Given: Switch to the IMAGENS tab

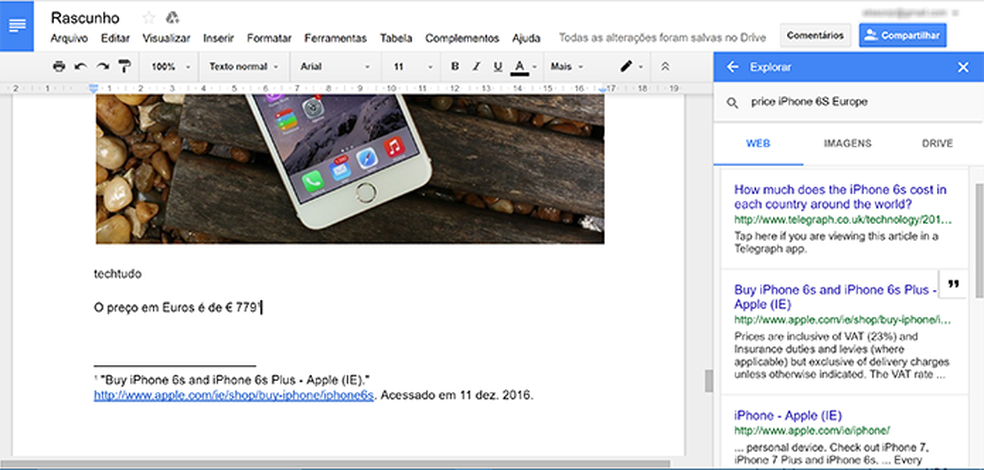Looking at the screenshot, I should click(x=848, y=144).
